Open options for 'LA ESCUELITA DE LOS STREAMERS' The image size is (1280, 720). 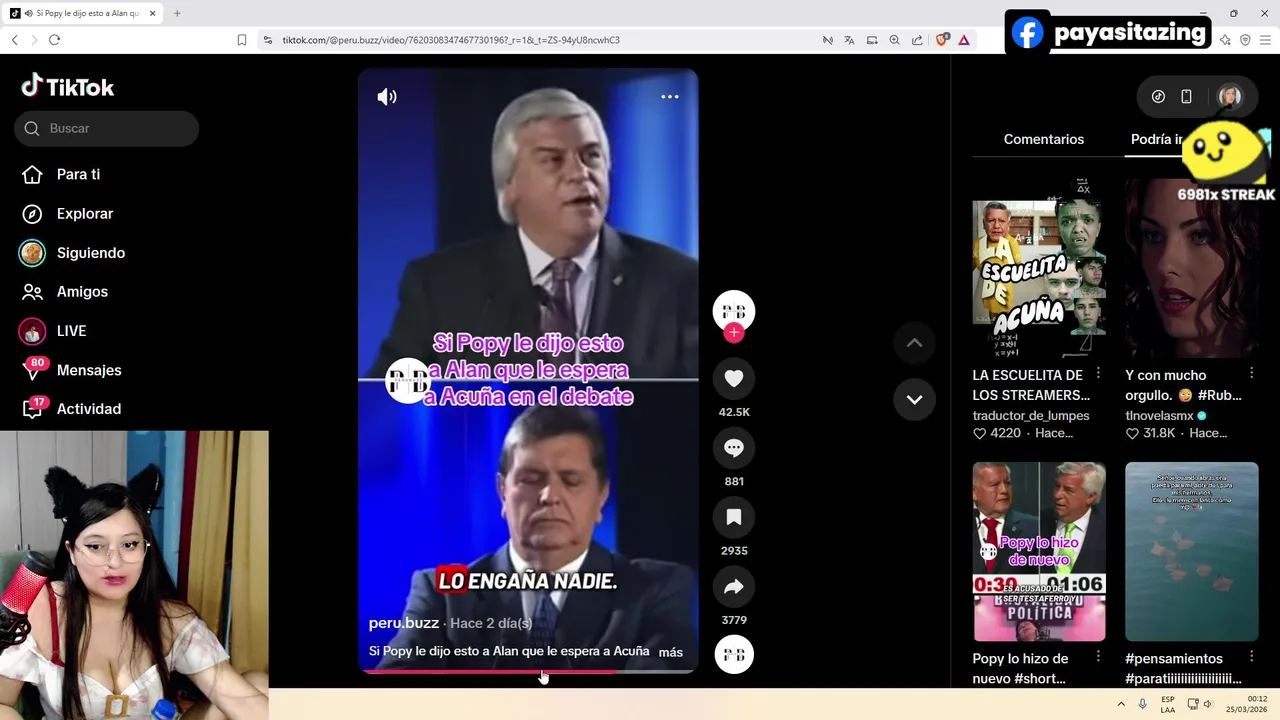tap(1098, 373)
